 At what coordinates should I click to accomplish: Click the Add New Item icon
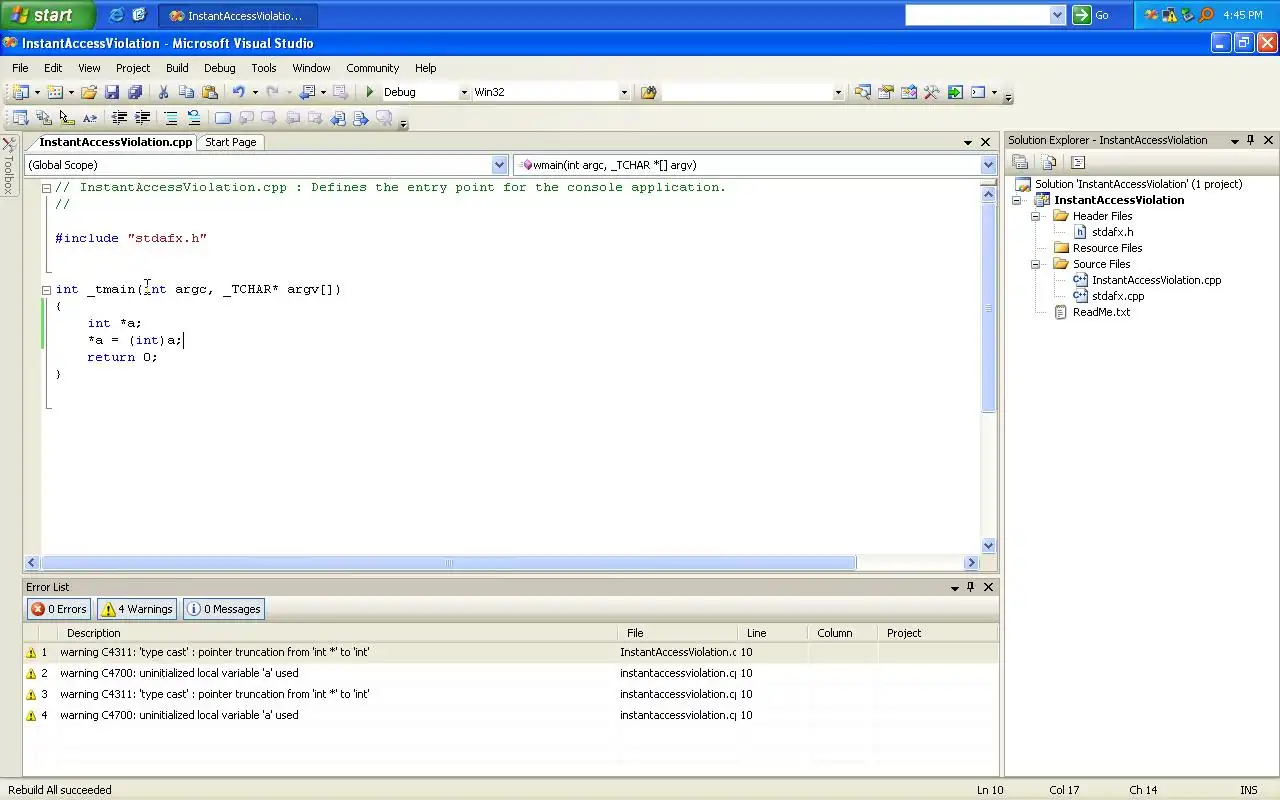(55, 92)
